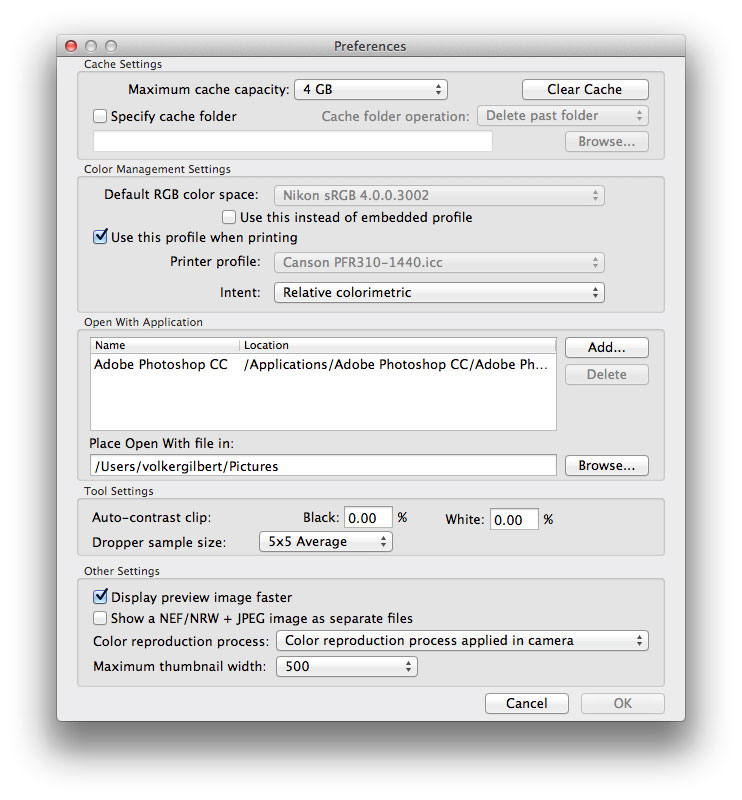Click the Clear Cache button
This screenshot has width=742, height=800.
[x=585, y=90]
